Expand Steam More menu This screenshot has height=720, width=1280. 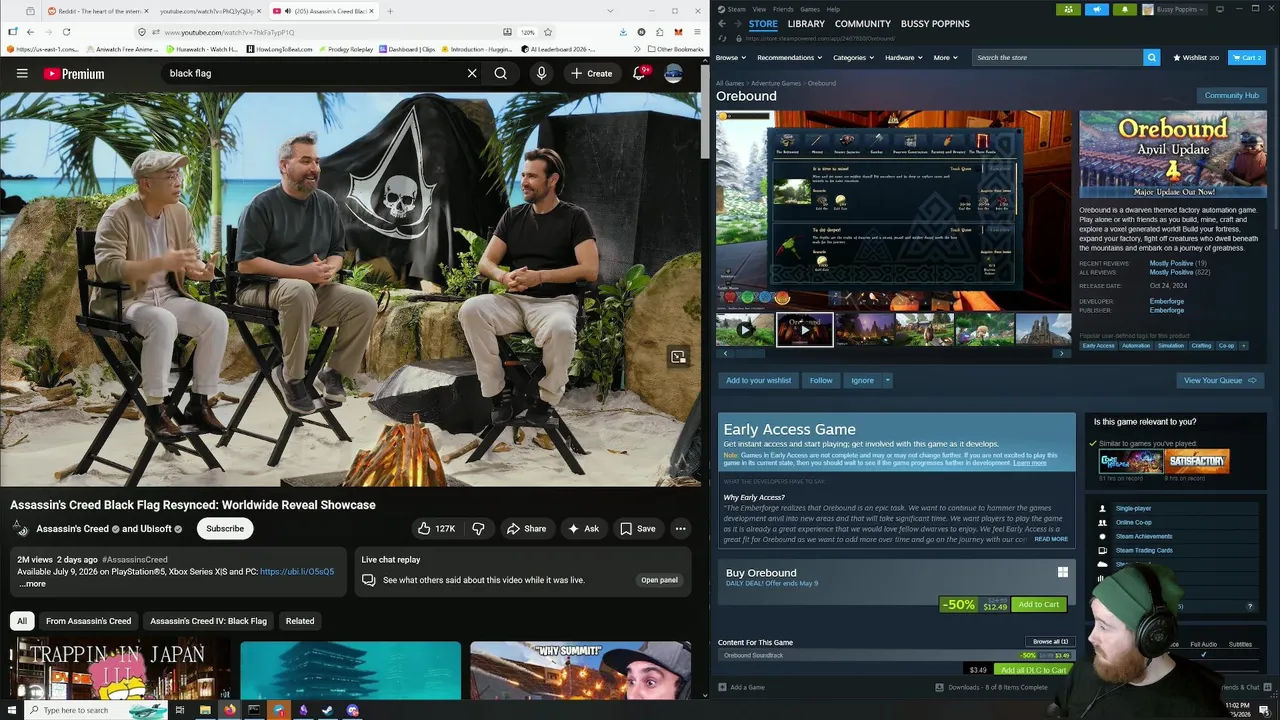pyautogui.click(x=945, y=57)
